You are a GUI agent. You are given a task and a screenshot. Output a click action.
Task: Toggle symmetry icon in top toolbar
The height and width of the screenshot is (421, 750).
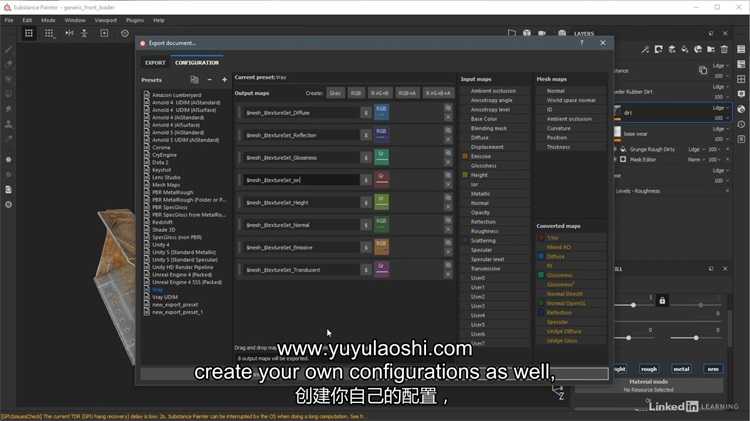point(69,33)
